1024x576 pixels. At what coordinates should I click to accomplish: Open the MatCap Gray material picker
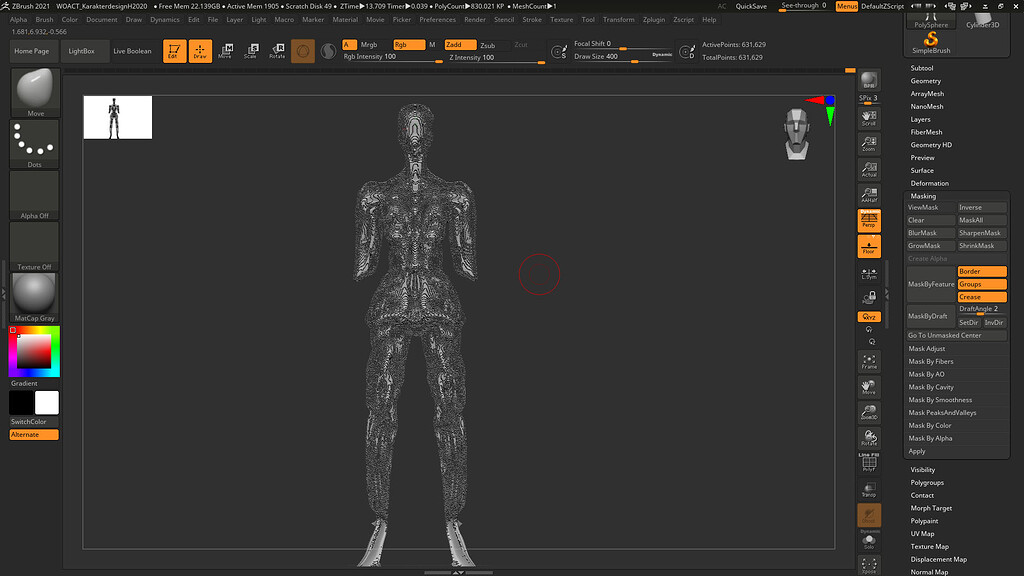pyautogui.click(x=35, y=297)
